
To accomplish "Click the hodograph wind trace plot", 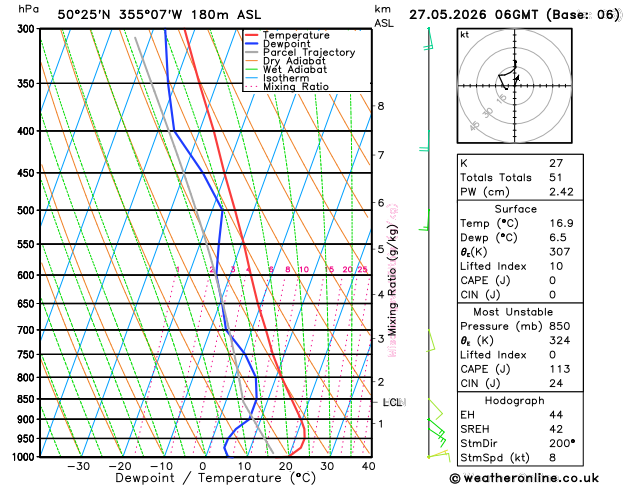I will pyautogui.click(x=509, y=75).
